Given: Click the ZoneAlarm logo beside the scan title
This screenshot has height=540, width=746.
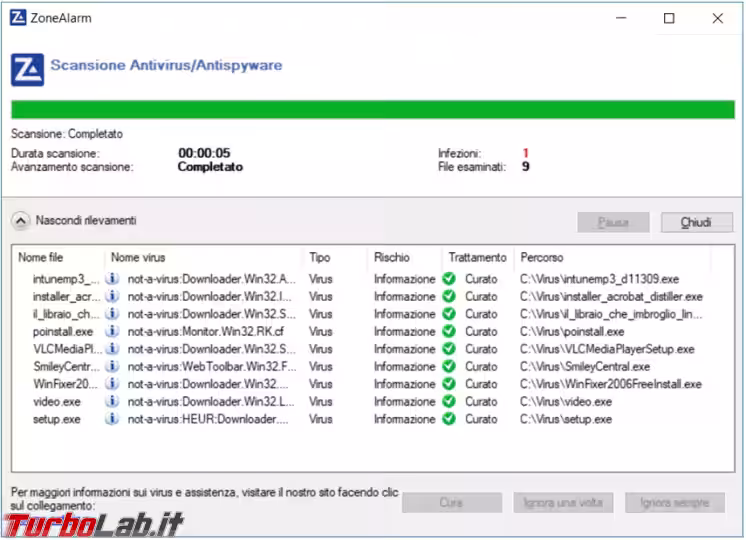Looking at the screenshot, I should tap(28, 69).
